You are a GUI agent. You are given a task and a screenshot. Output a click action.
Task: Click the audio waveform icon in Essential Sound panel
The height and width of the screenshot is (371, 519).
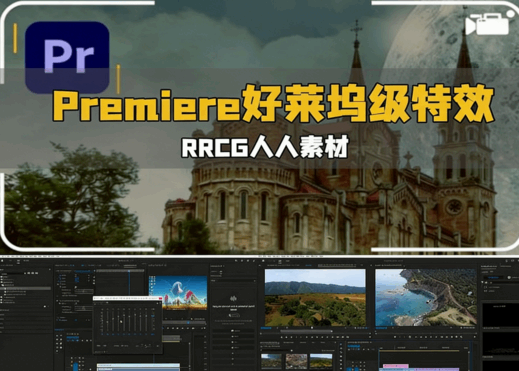point(233,298)
